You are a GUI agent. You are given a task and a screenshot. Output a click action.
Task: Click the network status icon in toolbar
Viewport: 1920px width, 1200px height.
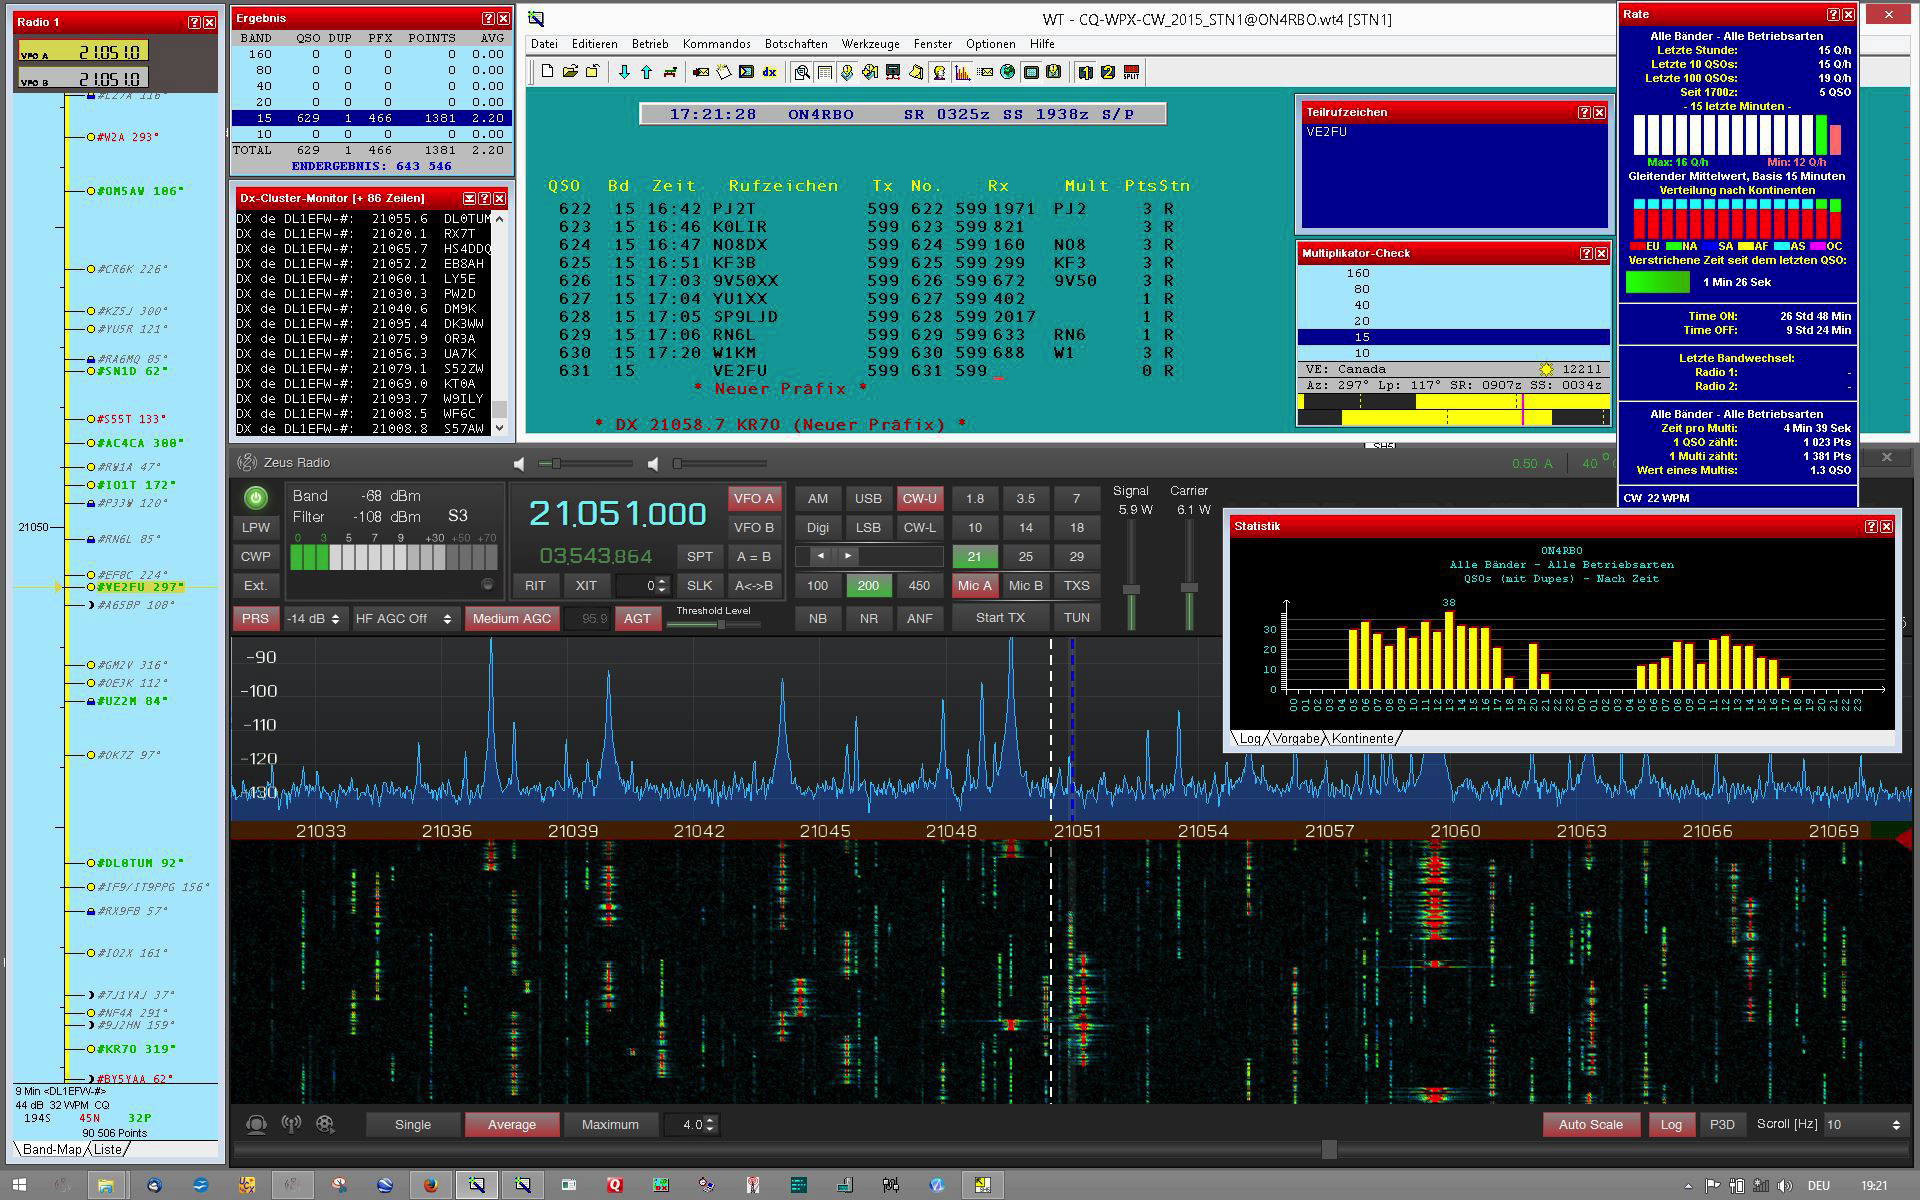tap(893, 72)
